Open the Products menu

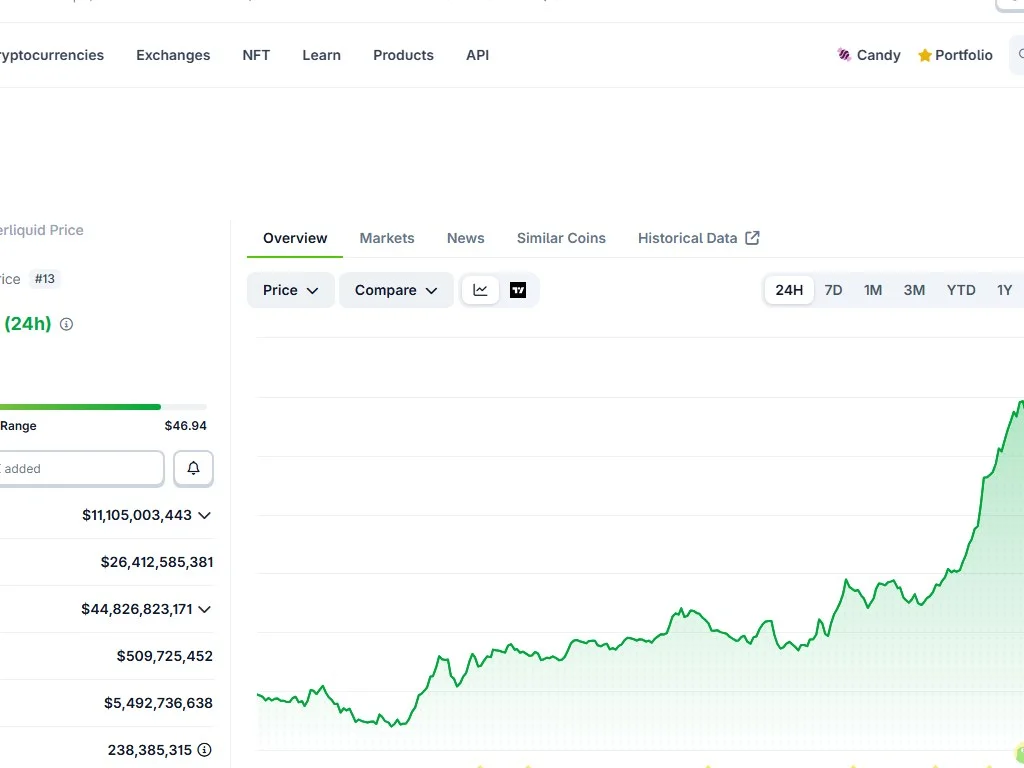(403, 56)
